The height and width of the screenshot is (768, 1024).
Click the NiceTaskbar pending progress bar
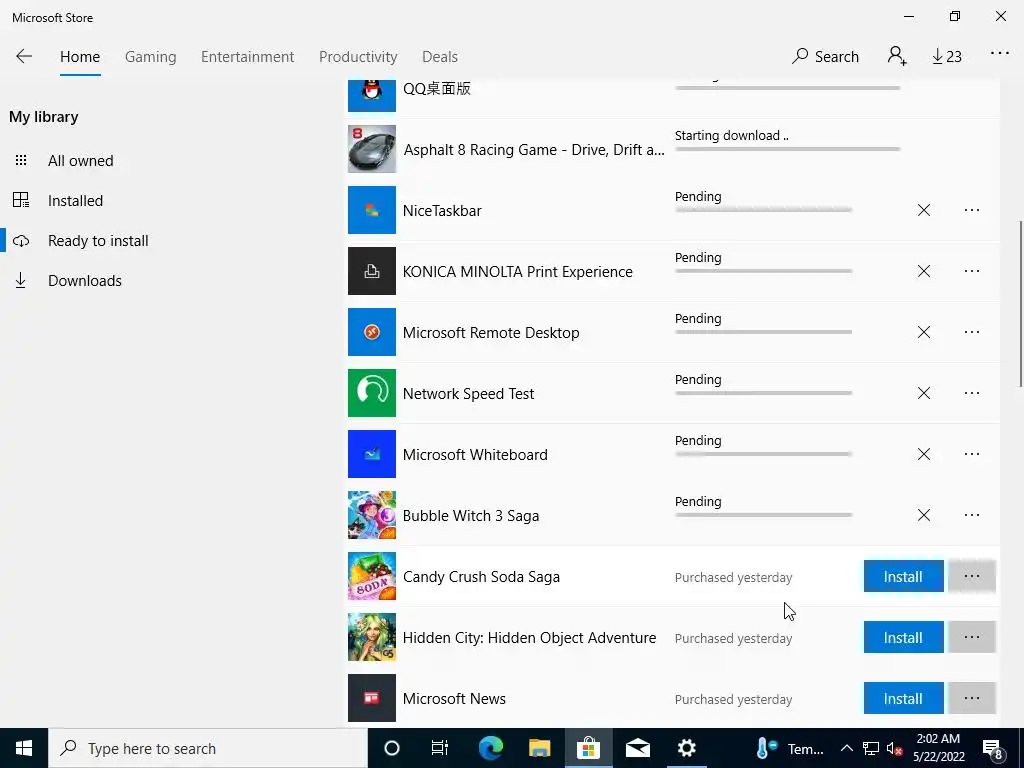(763, 210)
